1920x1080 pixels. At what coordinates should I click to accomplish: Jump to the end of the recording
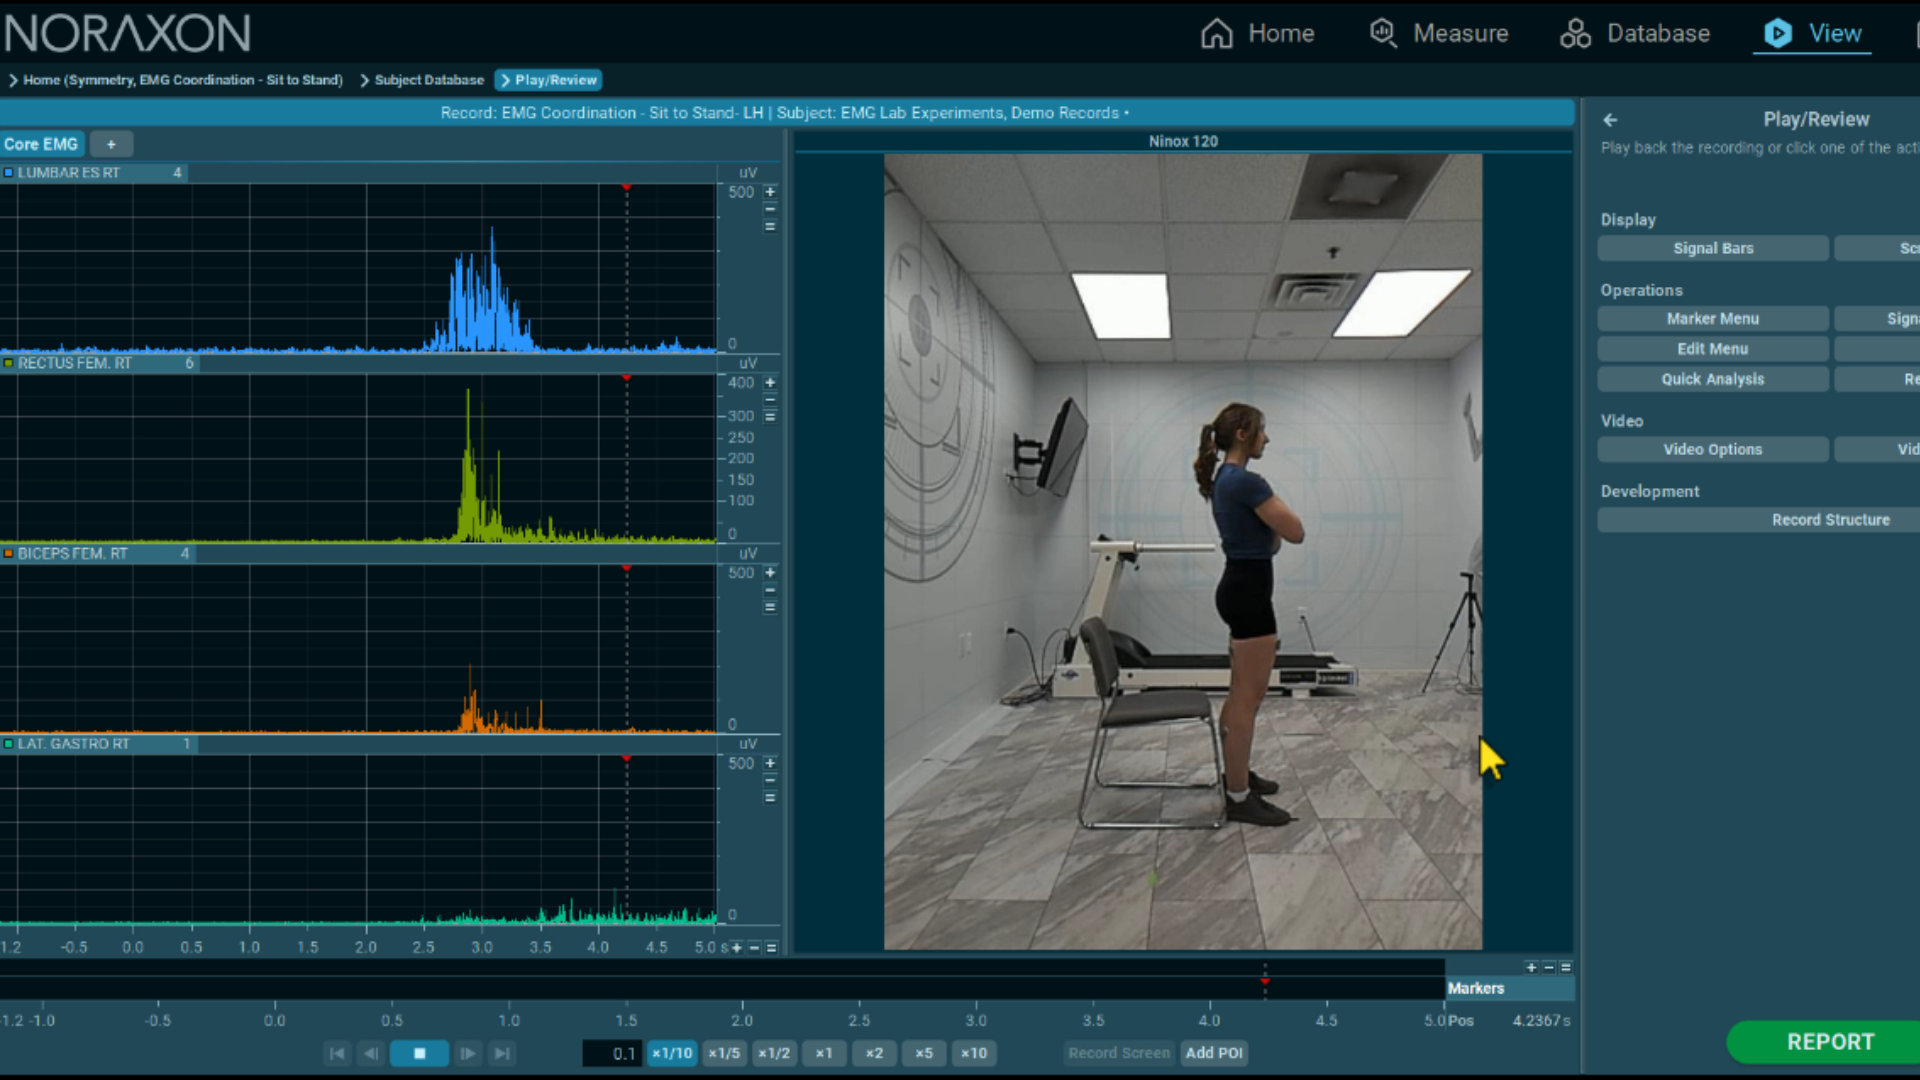[502, 1053]
